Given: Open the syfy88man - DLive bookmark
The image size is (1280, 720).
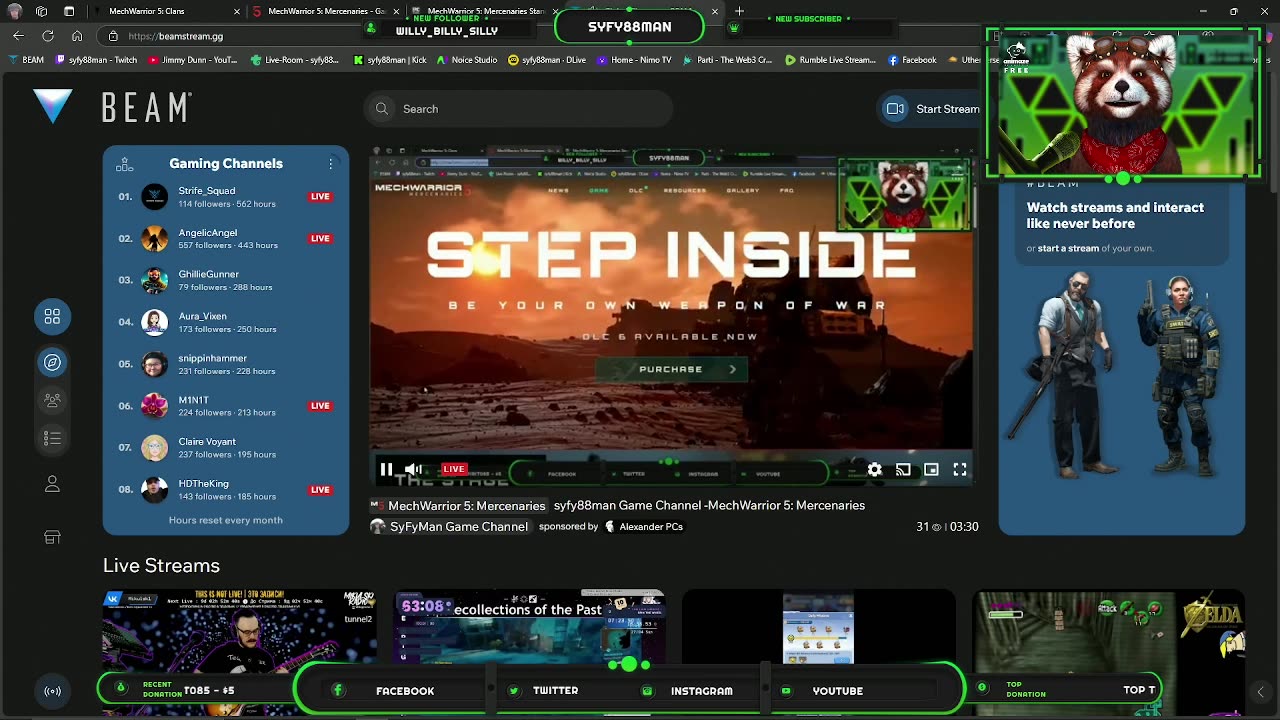Looking at the screenshot, I should [x=547, y=60].
